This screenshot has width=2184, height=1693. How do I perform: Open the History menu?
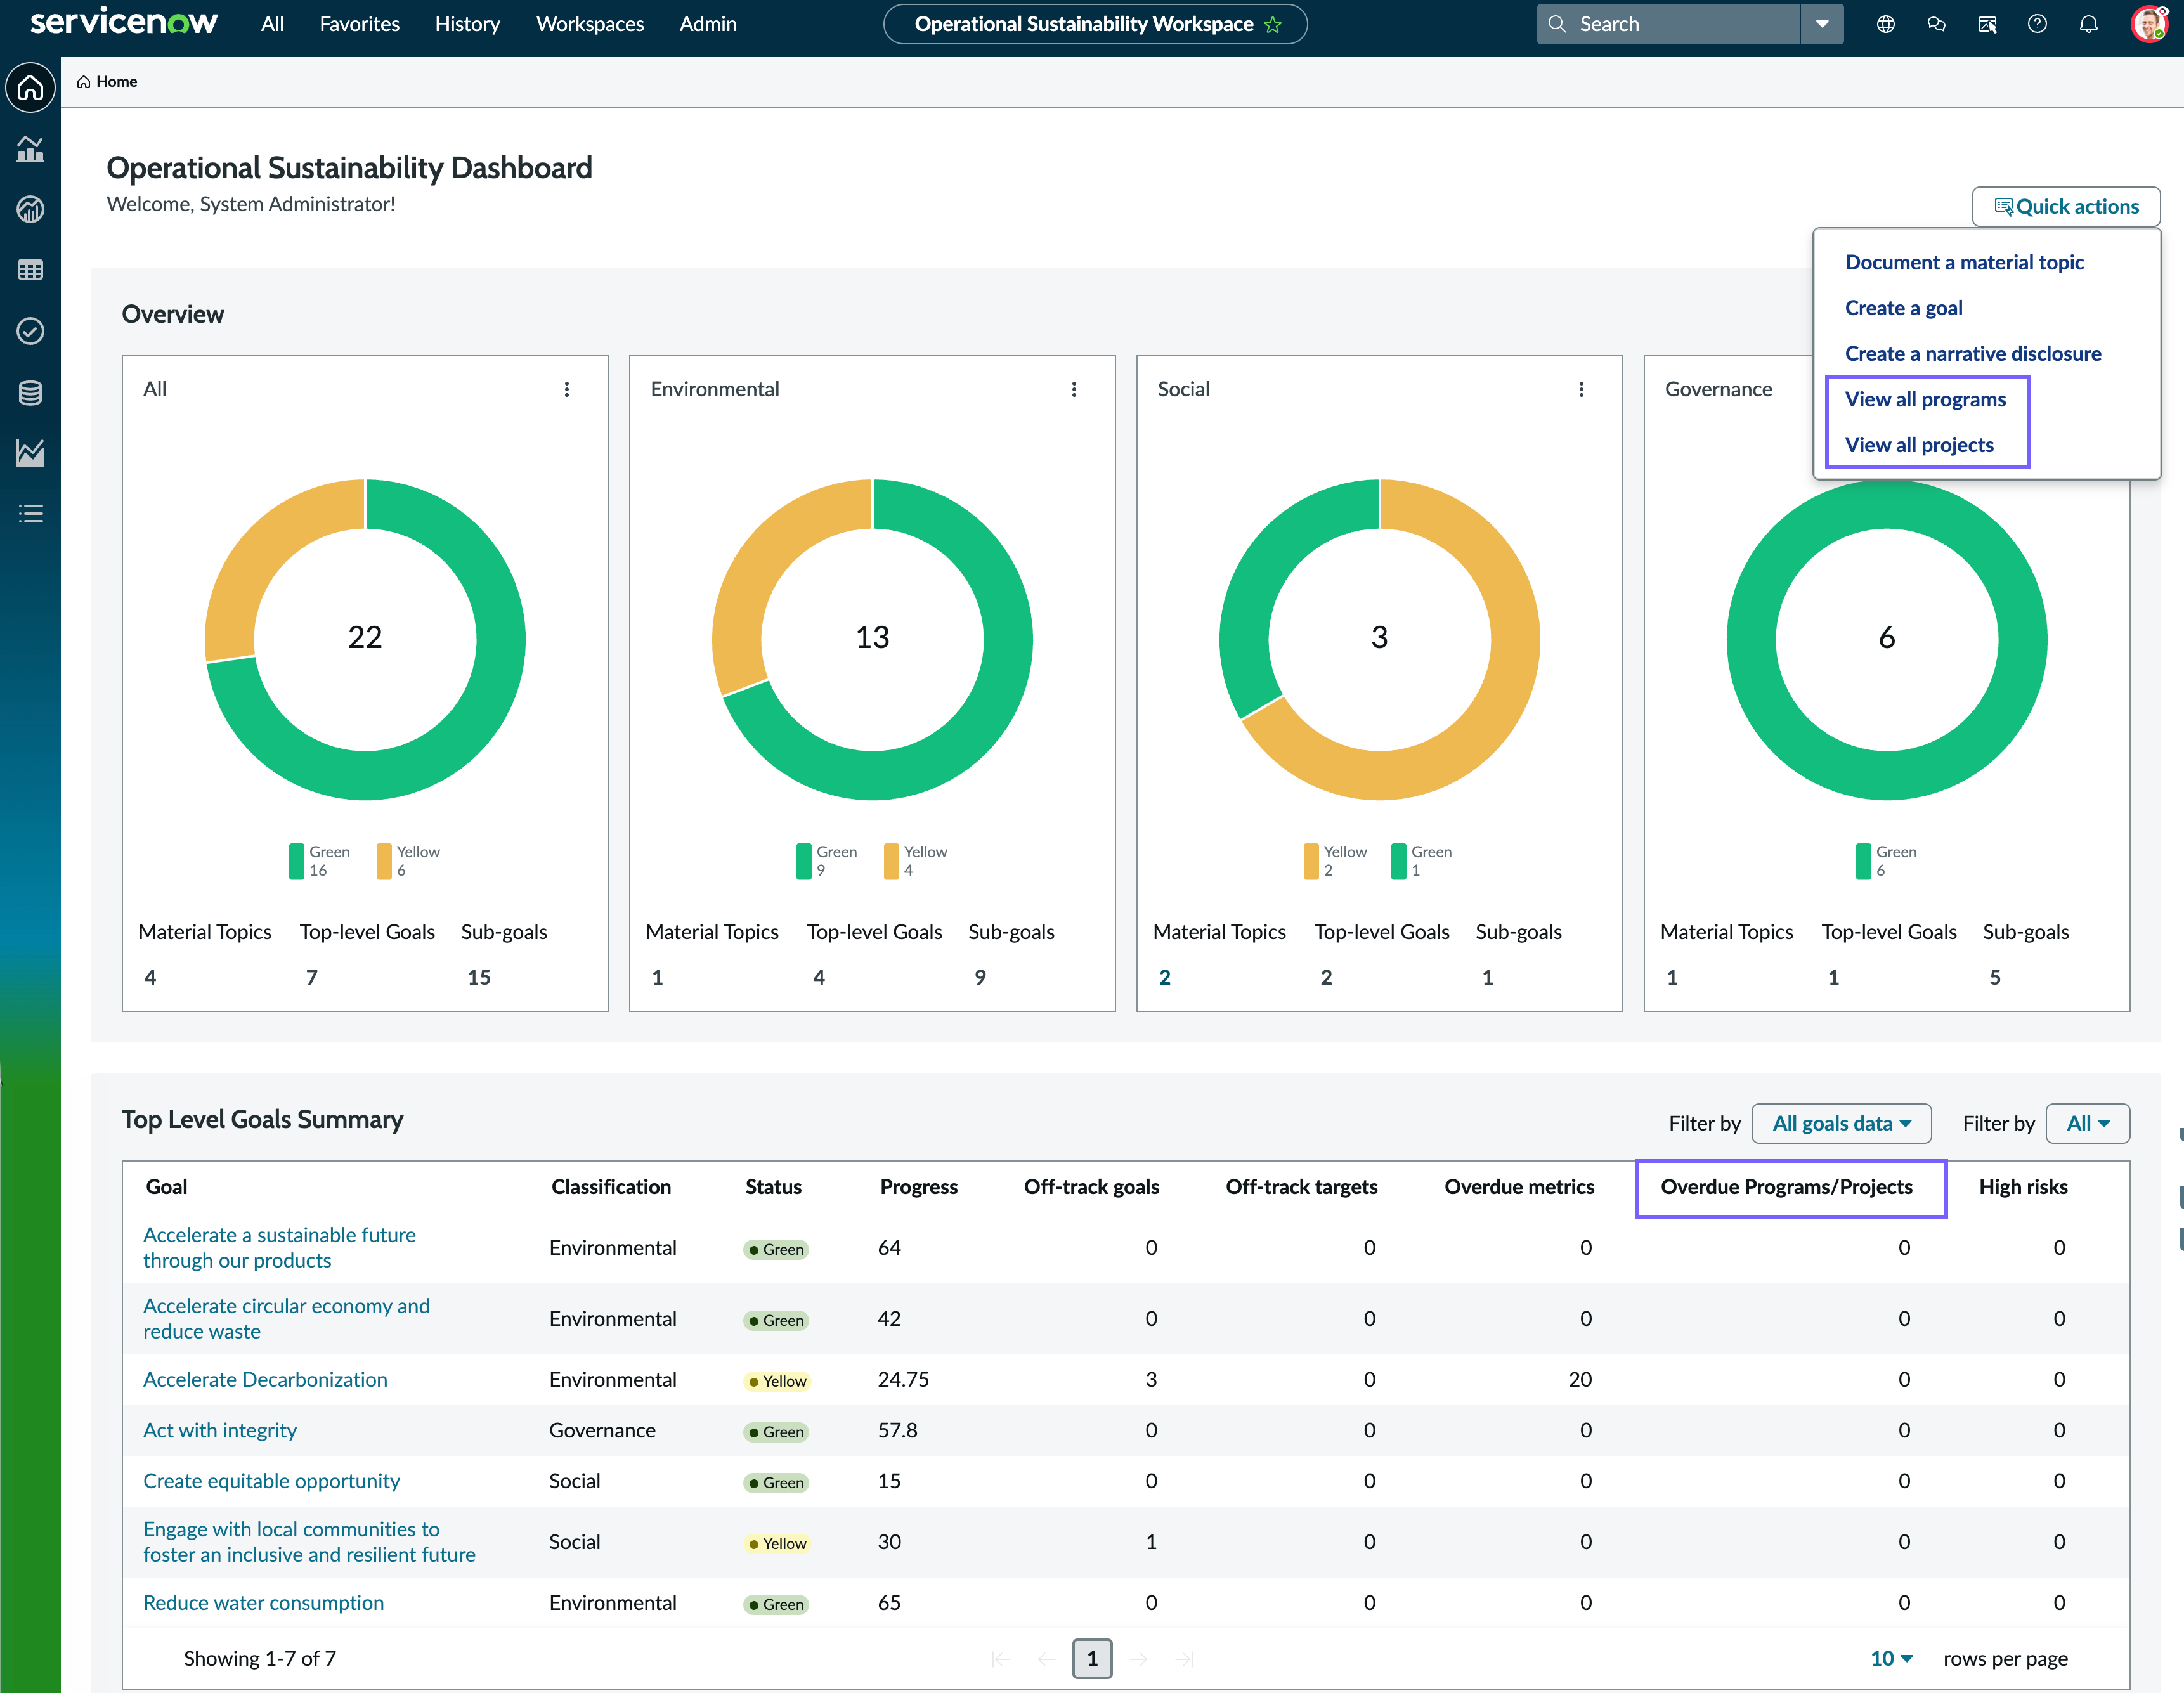pos(467,24)
